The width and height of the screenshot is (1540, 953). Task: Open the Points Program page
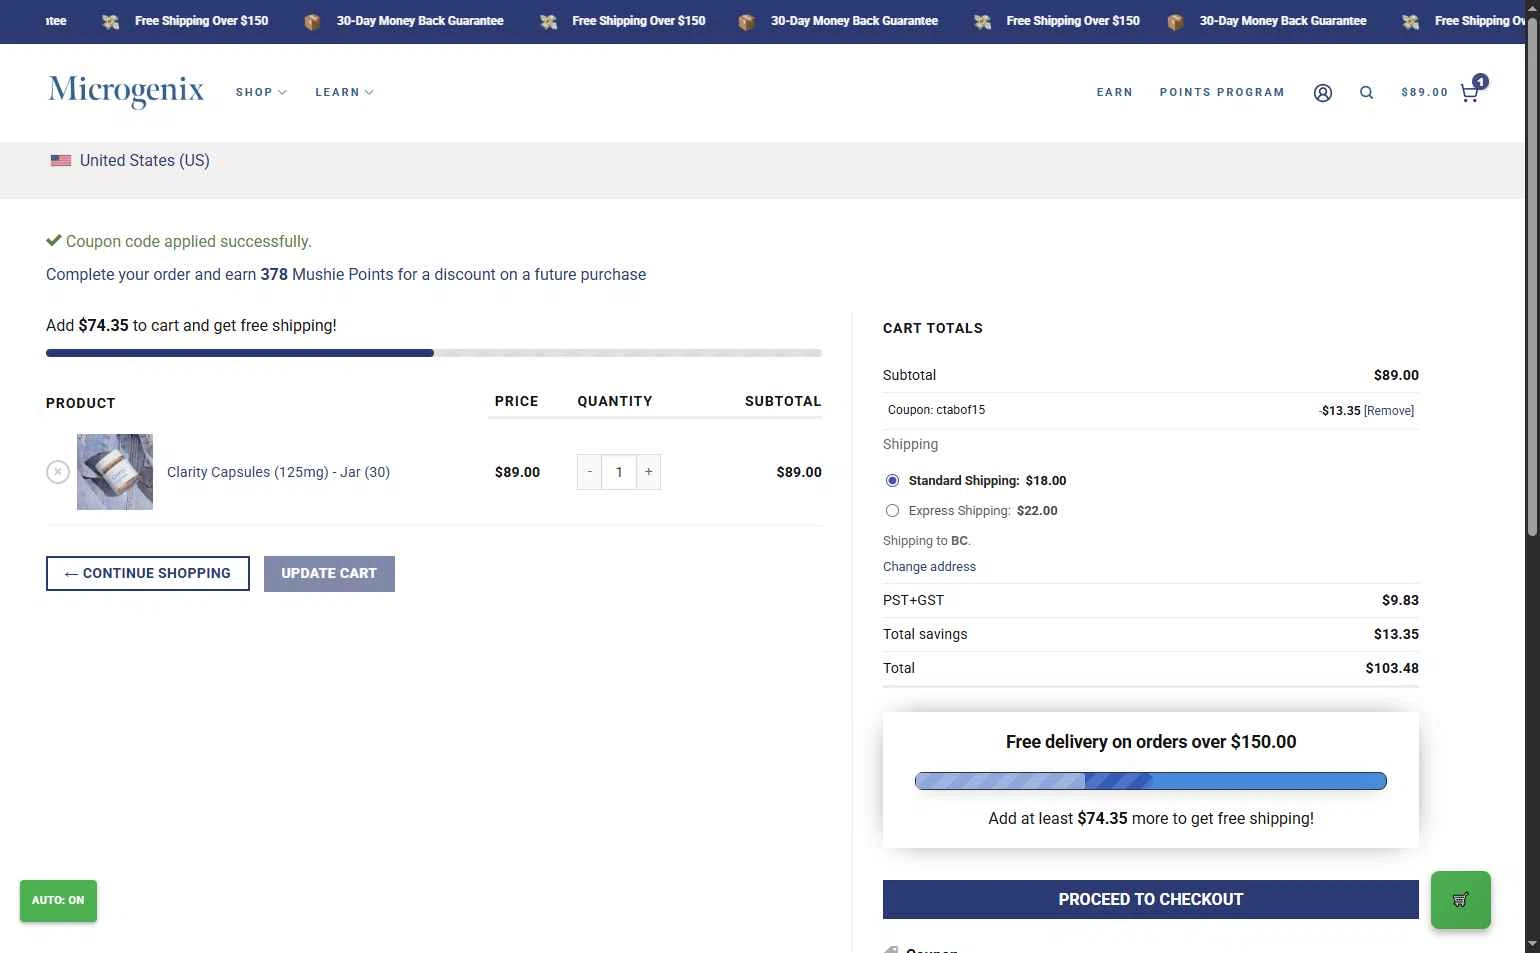[x=1222, y=92]
